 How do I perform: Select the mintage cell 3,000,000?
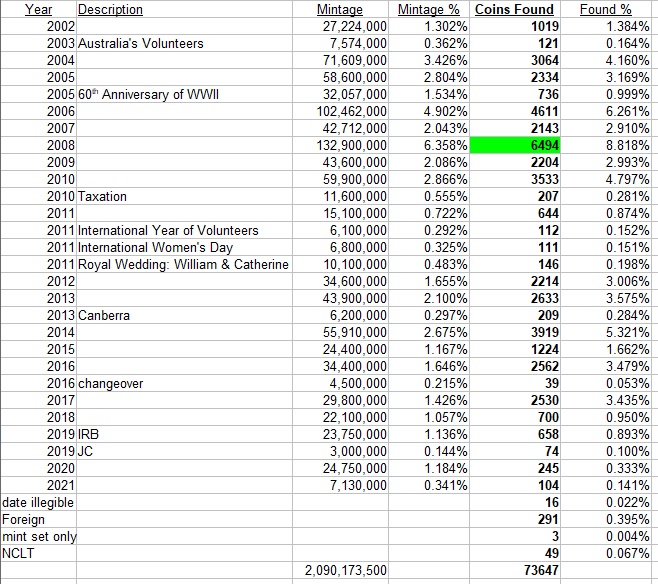pyautogui.click(x=340, y=451)
